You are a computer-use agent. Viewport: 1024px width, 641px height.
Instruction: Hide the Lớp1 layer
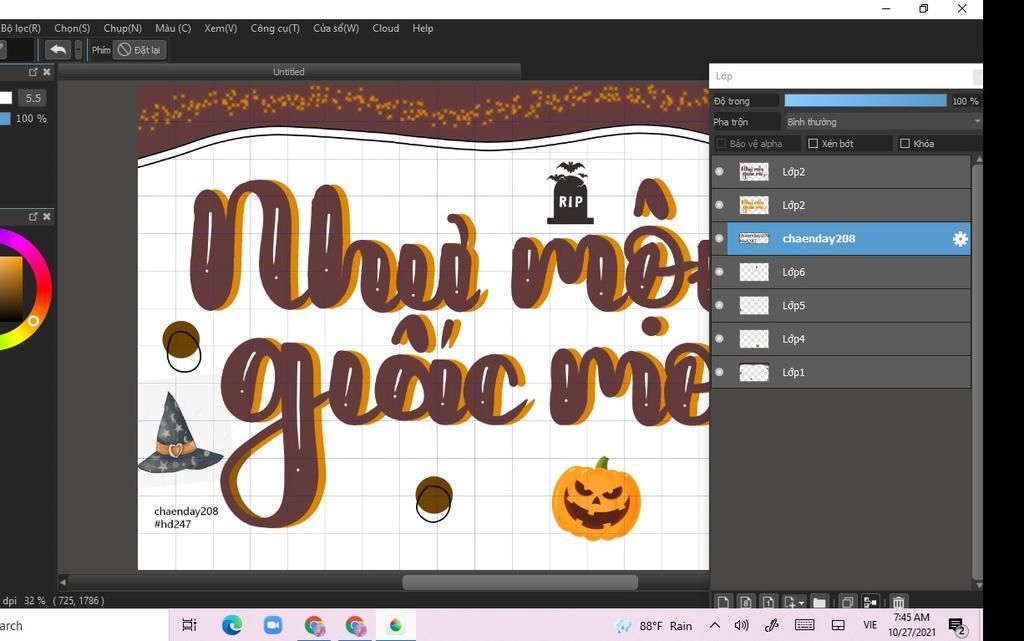pyautogui.click(x=720, y=372)
